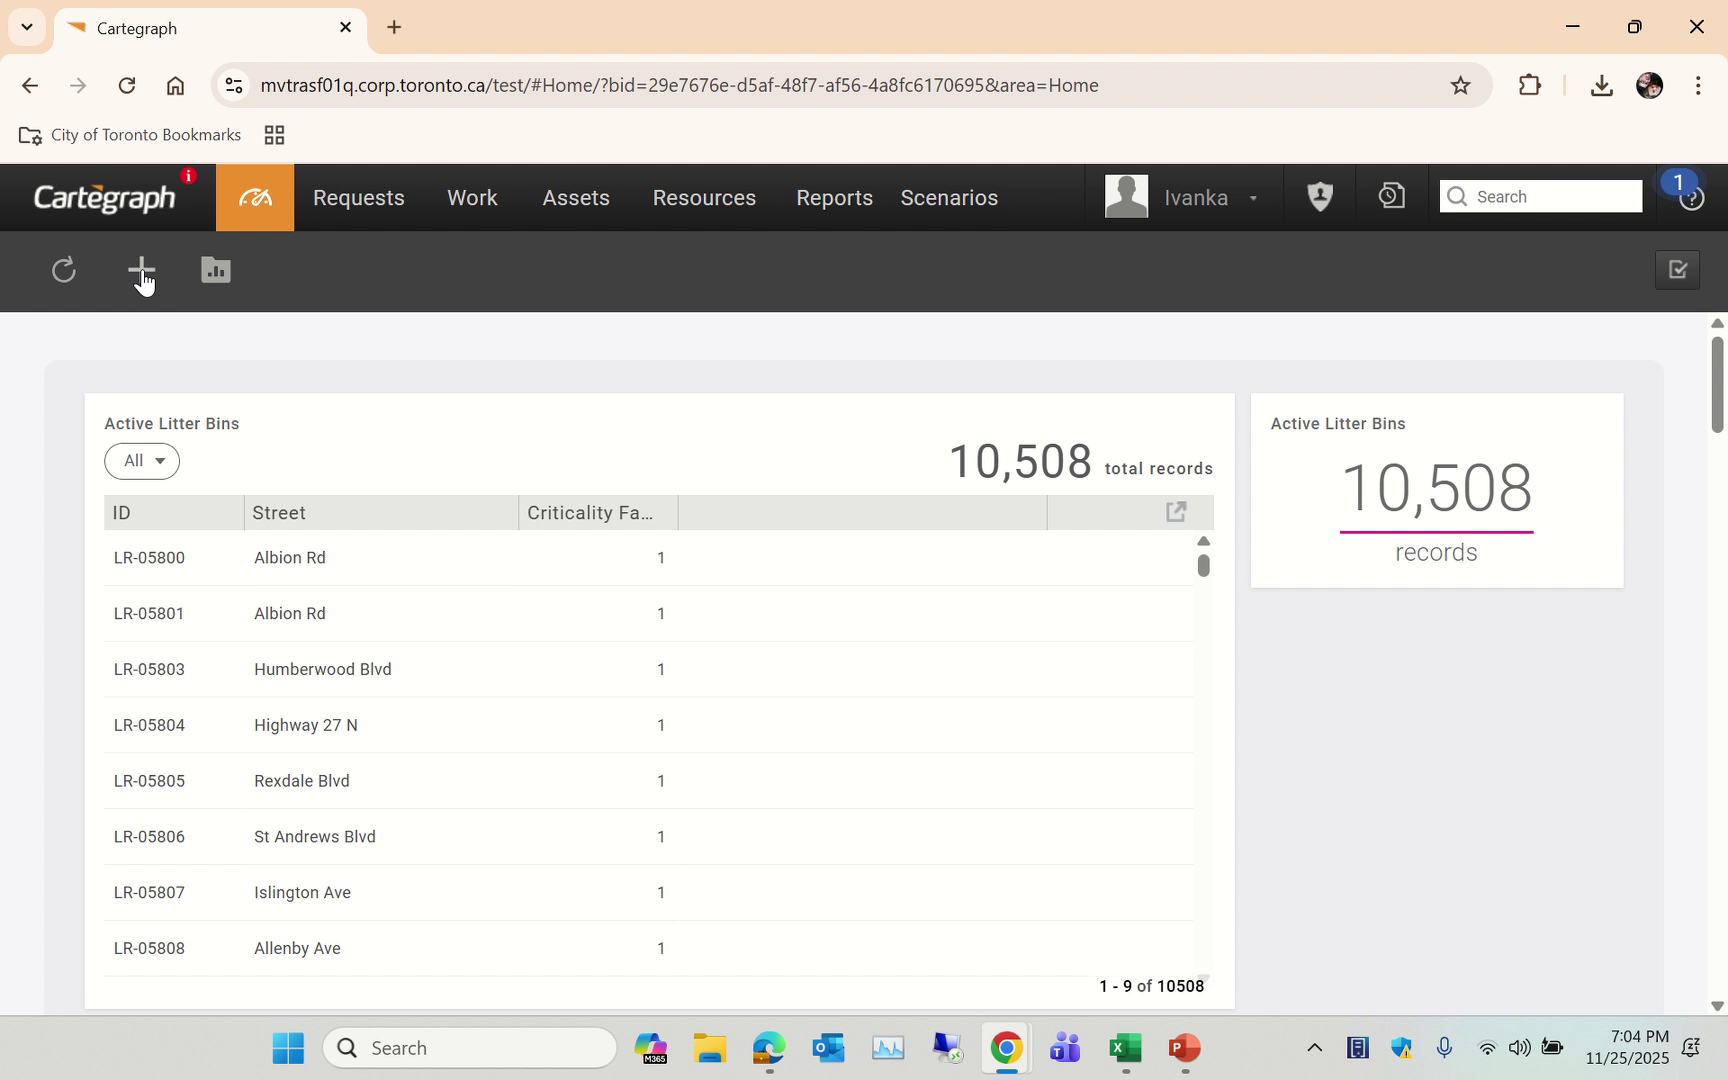This screenshot has width=1728, height=1080.
Task: Refresh the dashboard using the refresh icon
Action: point(63,270)
